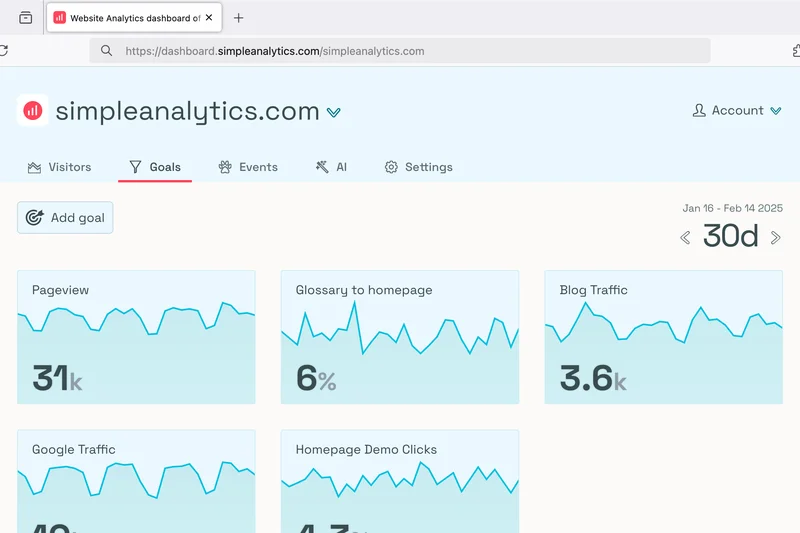Open the Google Traffic goal card
Image resolution: width=800 pixels, height=533 pixels.
pyautogui.click(x=136, y=481)
